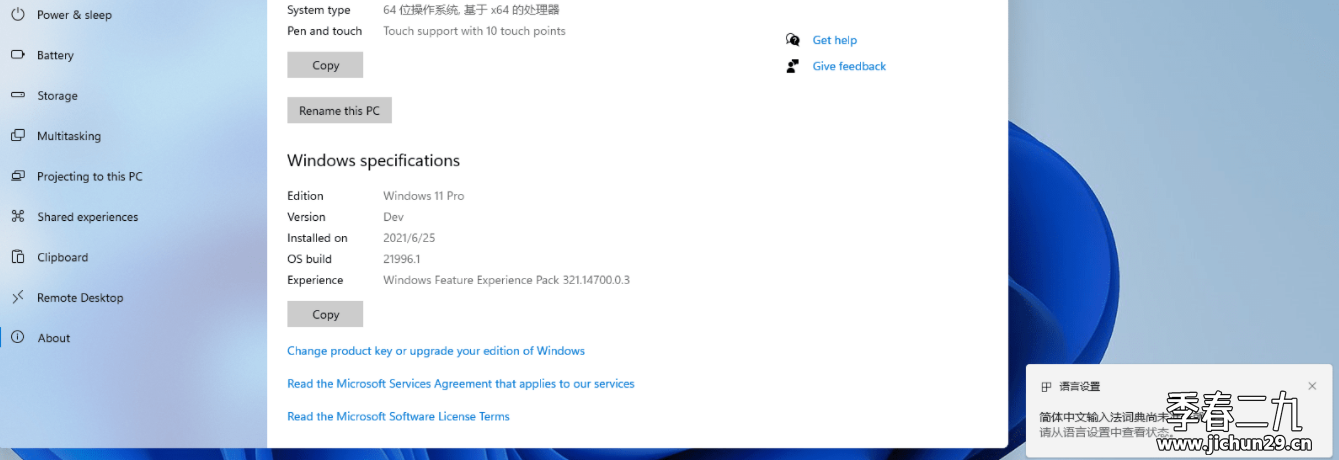This screenshot has width=1339, height=460.
Task: Go to Battery settings
Action: pos(55,55)
